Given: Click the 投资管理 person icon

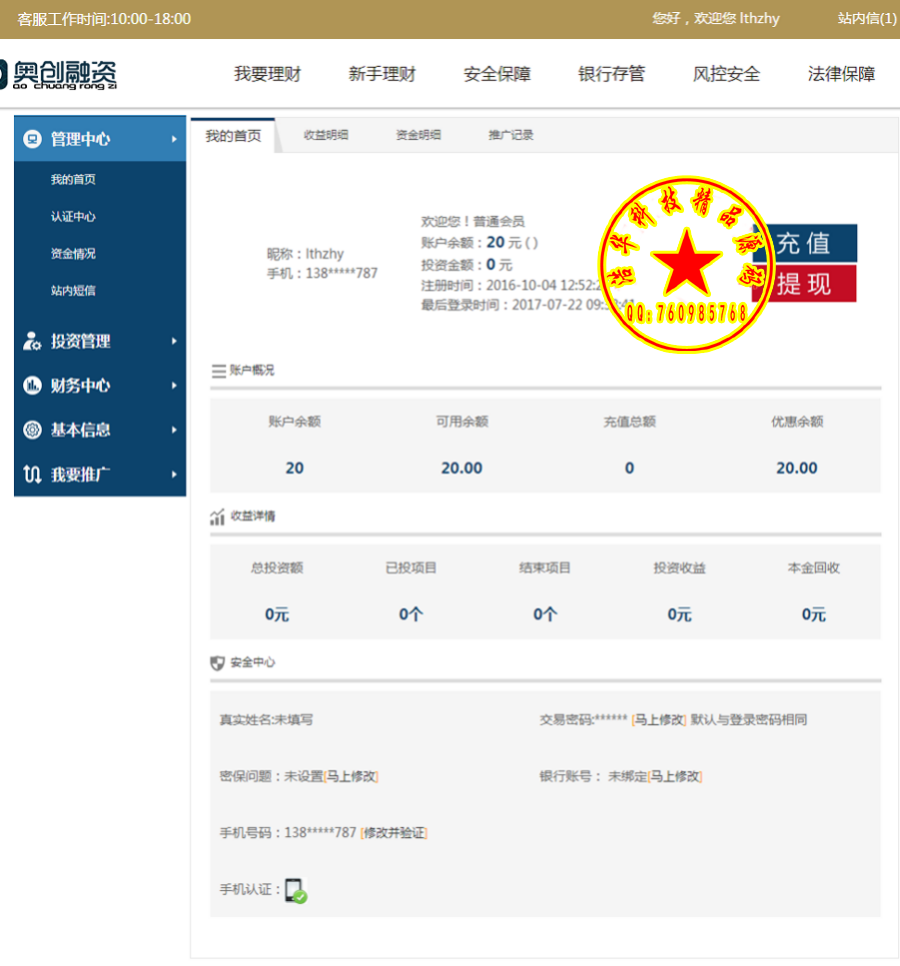Looking at the screenshot, I should [32, 341].
